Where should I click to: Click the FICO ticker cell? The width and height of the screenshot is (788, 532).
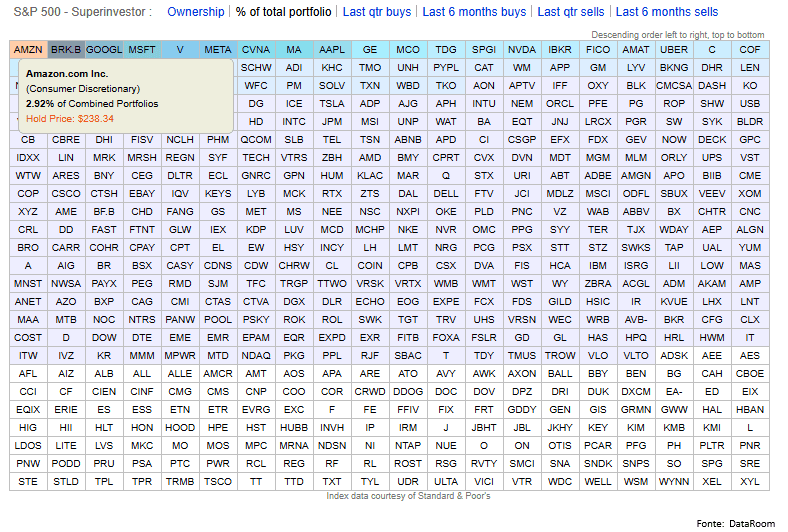pos(598,50)
